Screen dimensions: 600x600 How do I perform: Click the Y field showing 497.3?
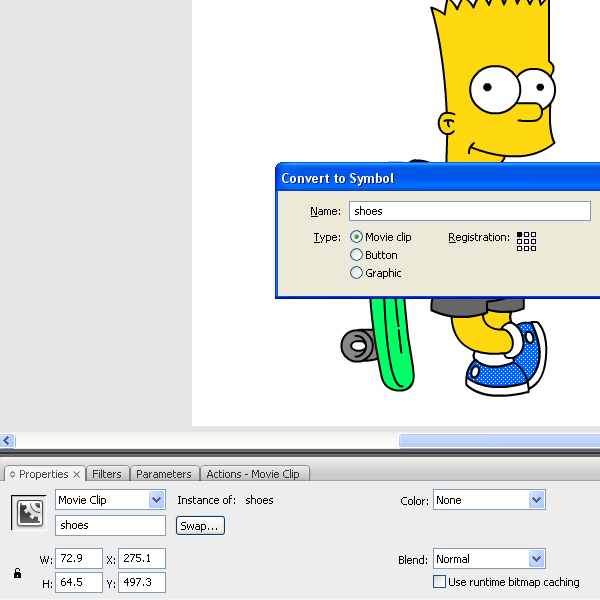142,582
